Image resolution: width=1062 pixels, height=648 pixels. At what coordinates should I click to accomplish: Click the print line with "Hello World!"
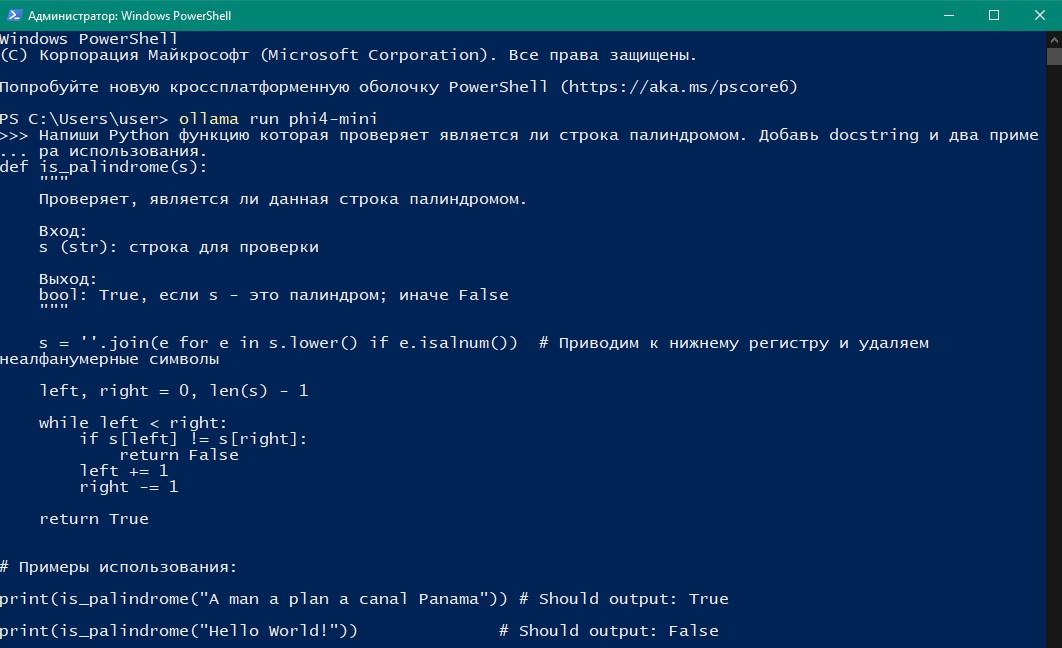point(178,631)
